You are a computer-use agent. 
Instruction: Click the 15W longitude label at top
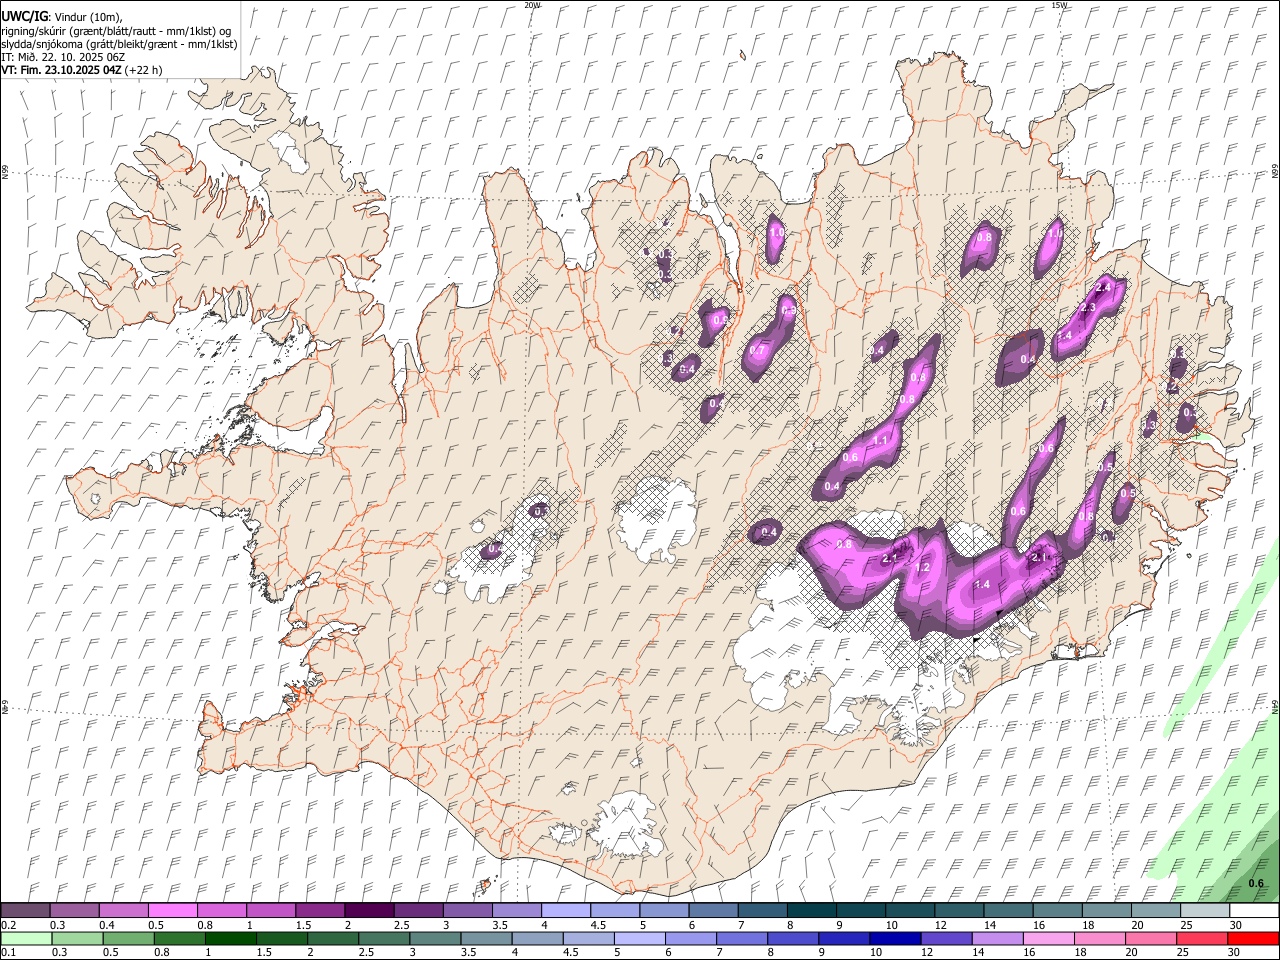click(1059, 5)
